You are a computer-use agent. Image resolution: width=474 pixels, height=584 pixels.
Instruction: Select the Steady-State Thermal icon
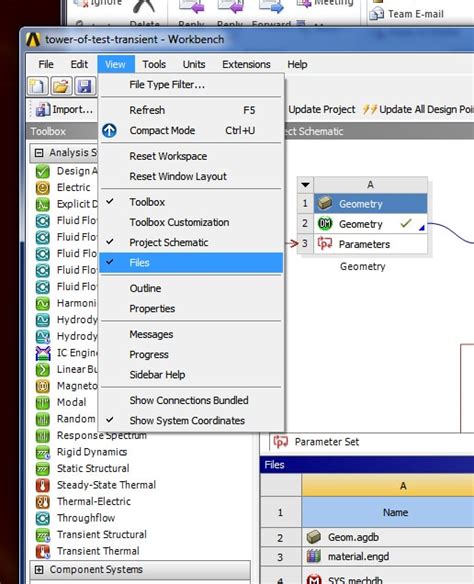(42, 485)
